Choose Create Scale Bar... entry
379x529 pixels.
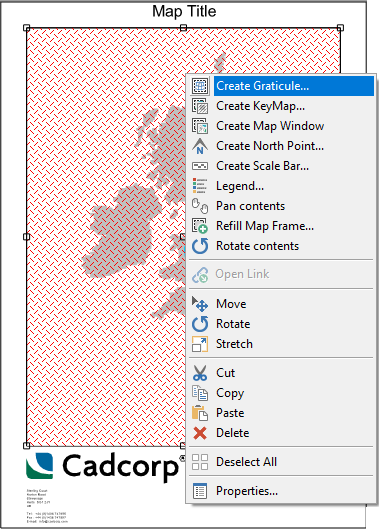(281, 166)
